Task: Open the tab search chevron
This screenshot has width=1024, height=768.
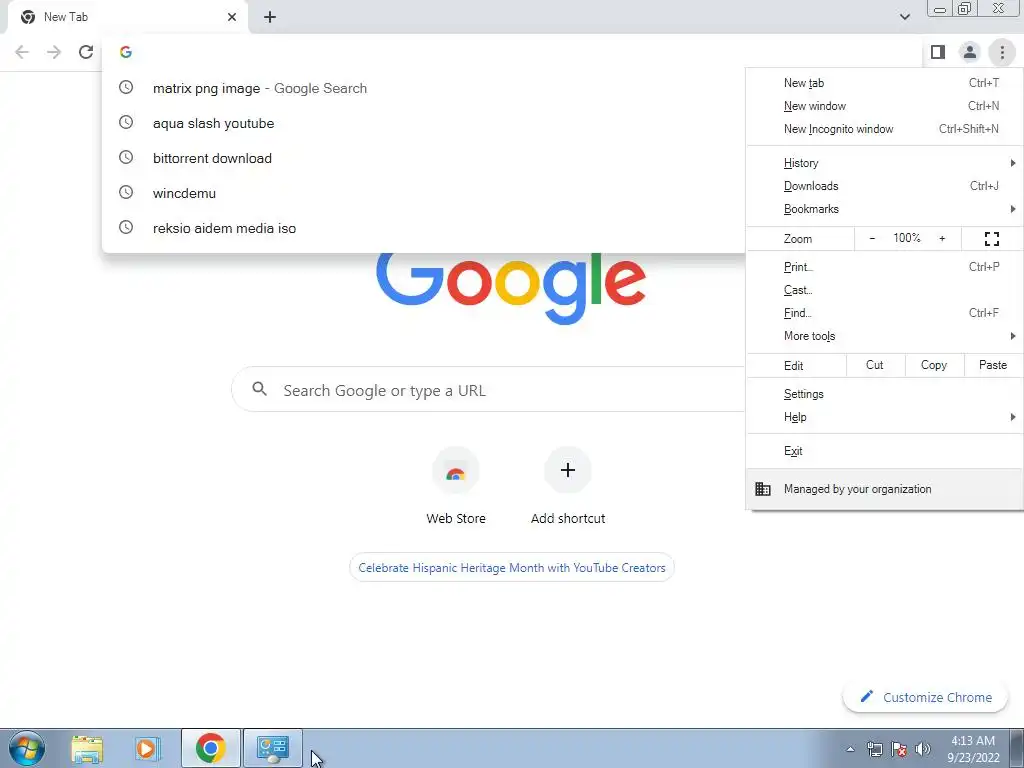Action: coord(904,17)
